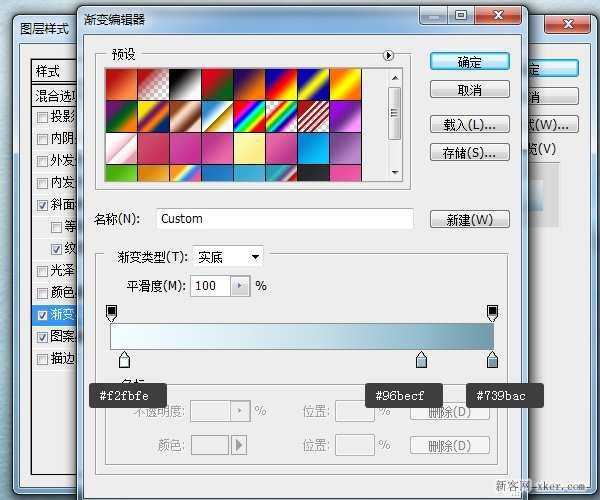Select 混合选项 blending options in style list
Image resolution: width=600 pixels, height=500 pixels.
click(55, 95)
